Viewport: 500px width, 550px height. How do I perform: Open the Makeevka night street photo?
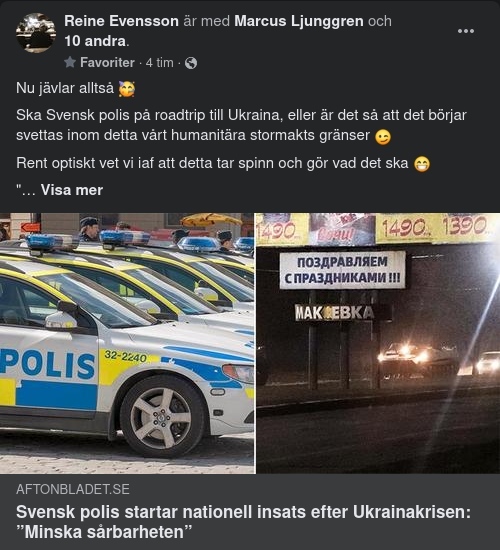378,343
